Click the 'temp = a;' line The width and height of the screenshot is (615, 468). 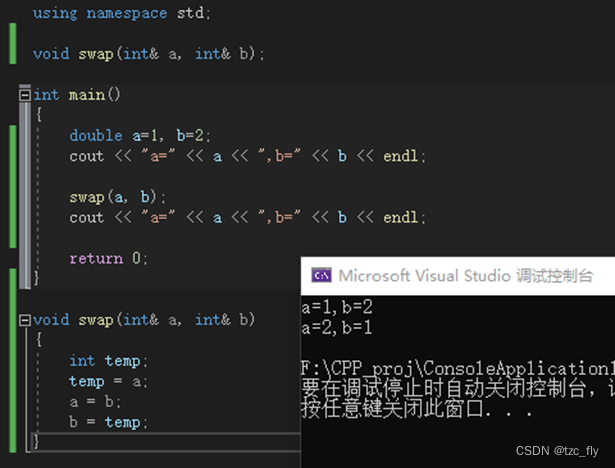point(109,381)
